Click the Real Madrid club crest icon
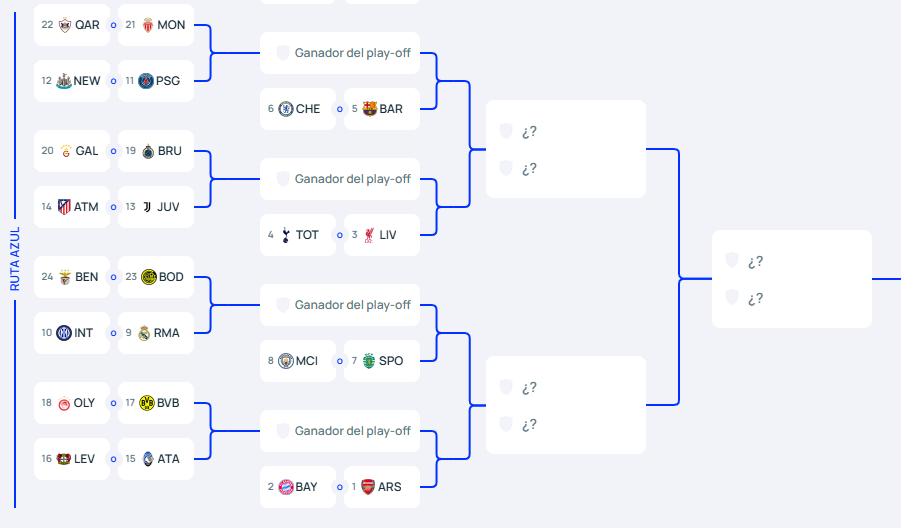Image resolution: width=901 pixels, height=528 pixels. tap(144, 333)
